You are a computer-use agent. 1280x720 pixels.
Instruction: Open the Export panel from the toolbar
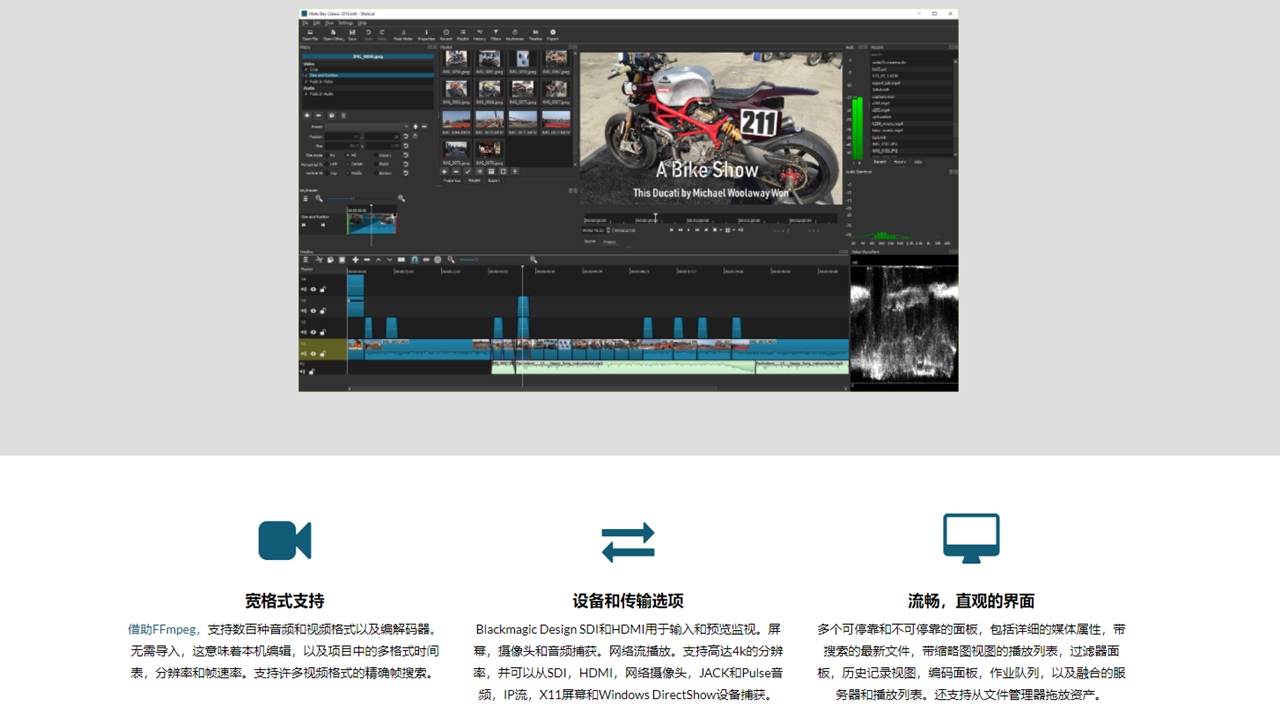tap(553, 33)
